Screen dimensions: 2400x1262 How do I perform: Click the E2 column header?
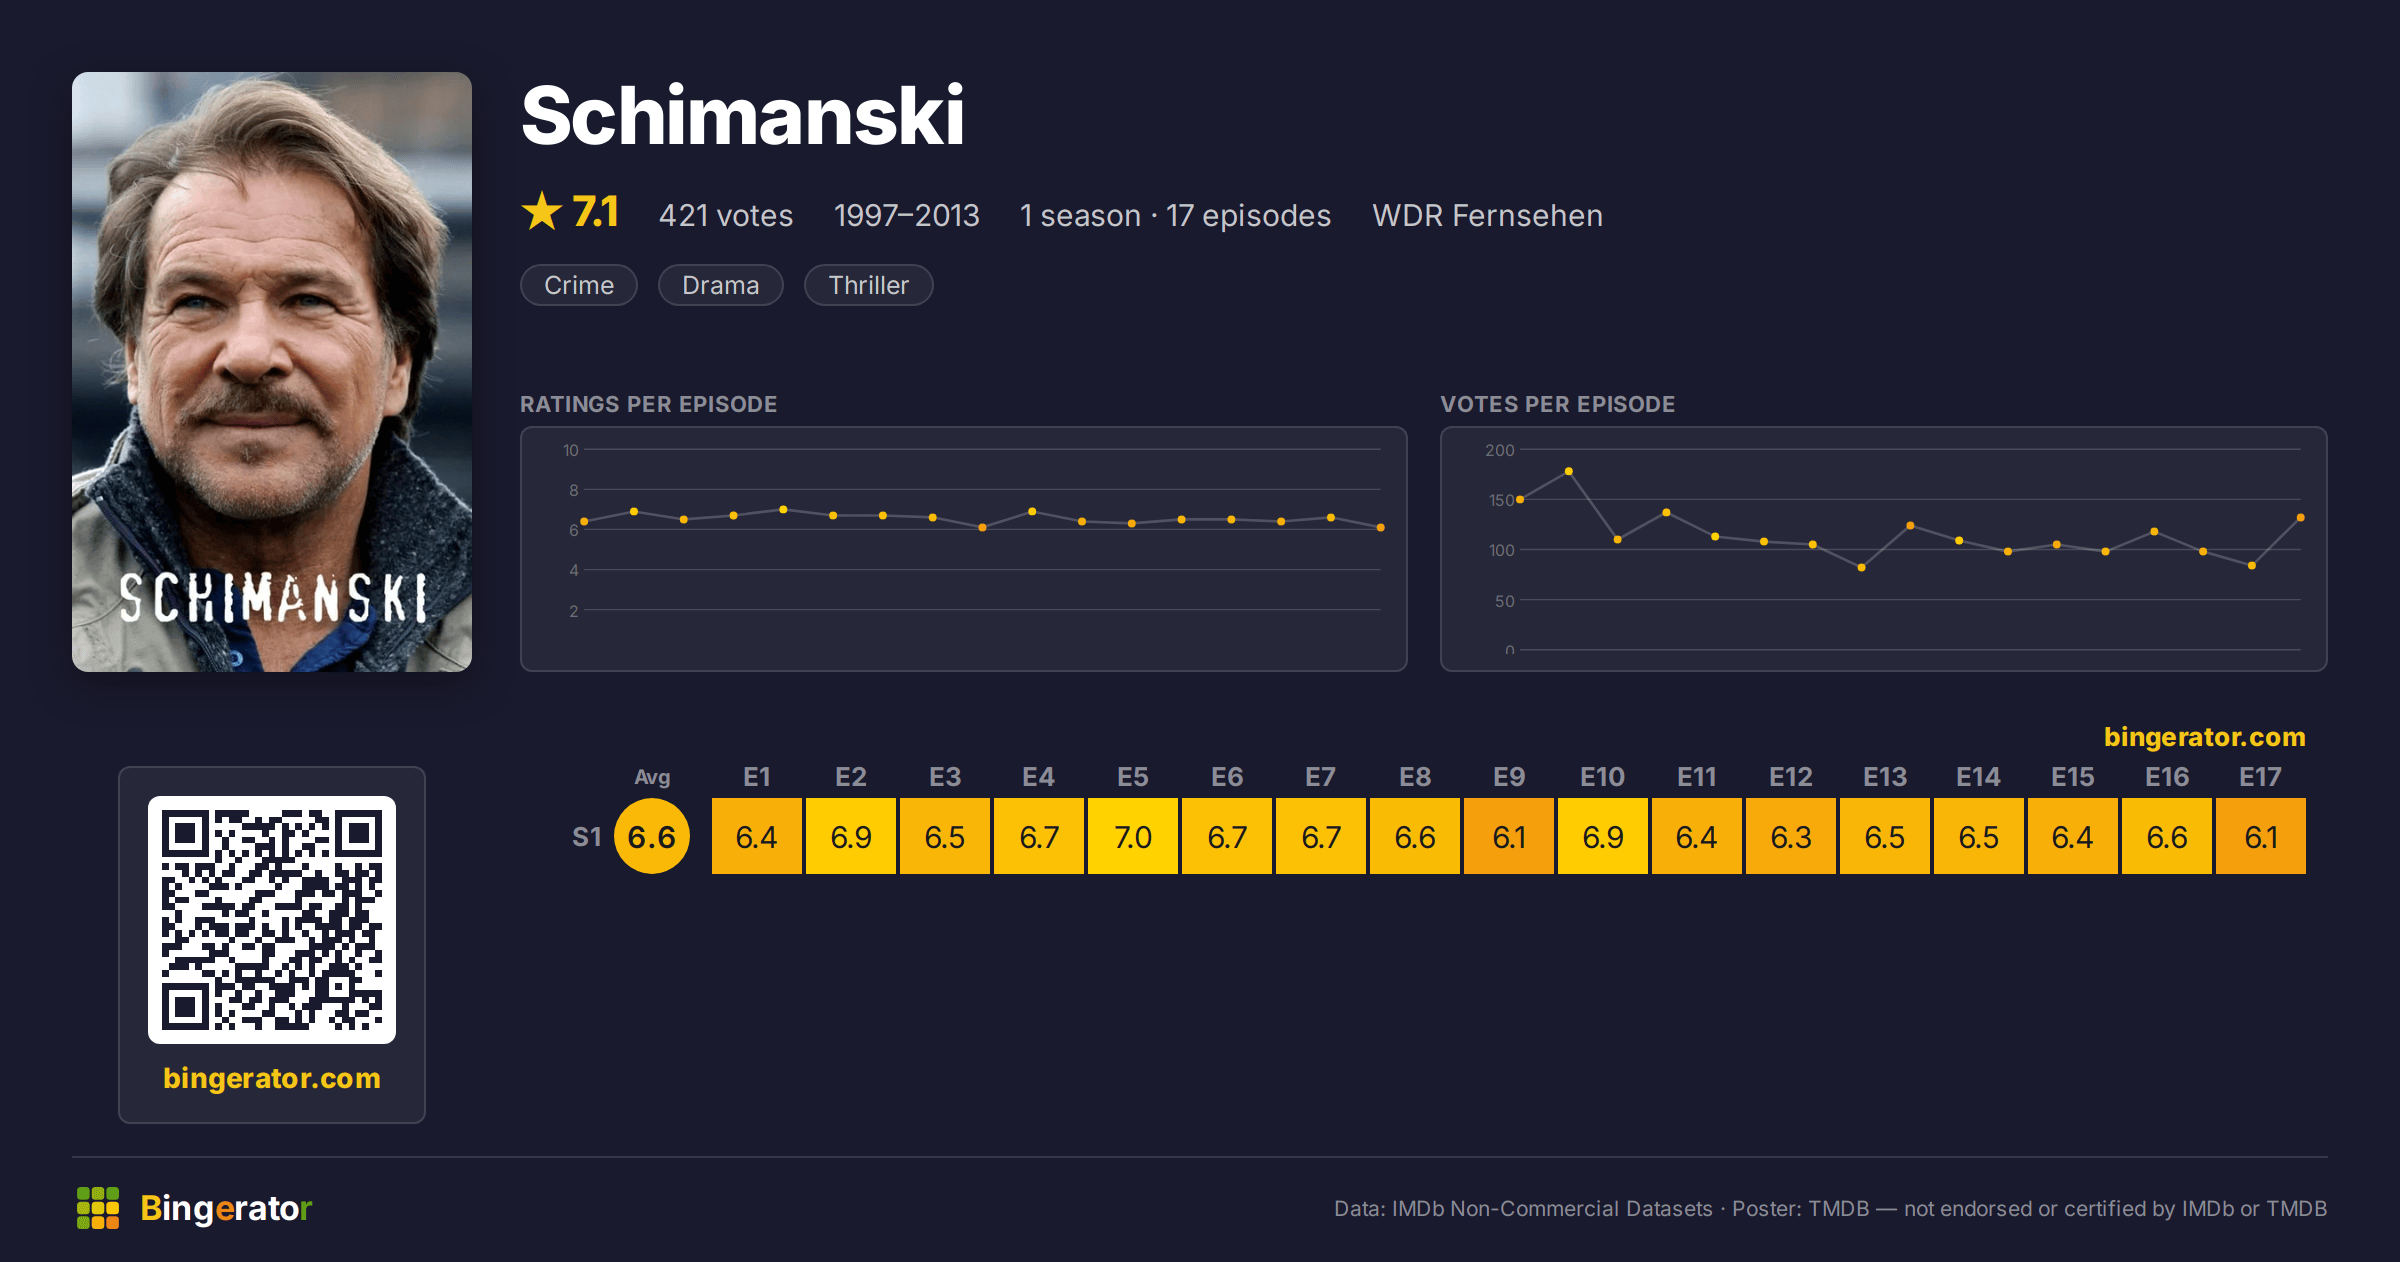click(x=851, y=777)
